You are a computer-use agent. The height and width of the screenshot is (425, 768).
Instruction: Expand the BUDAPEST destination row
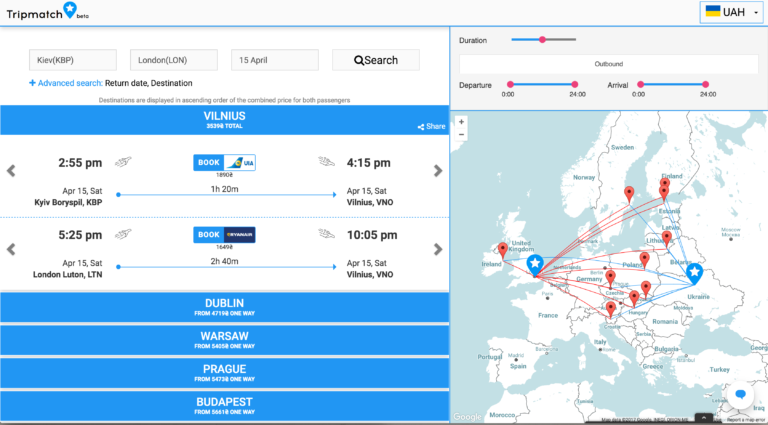tap(224, 406)
